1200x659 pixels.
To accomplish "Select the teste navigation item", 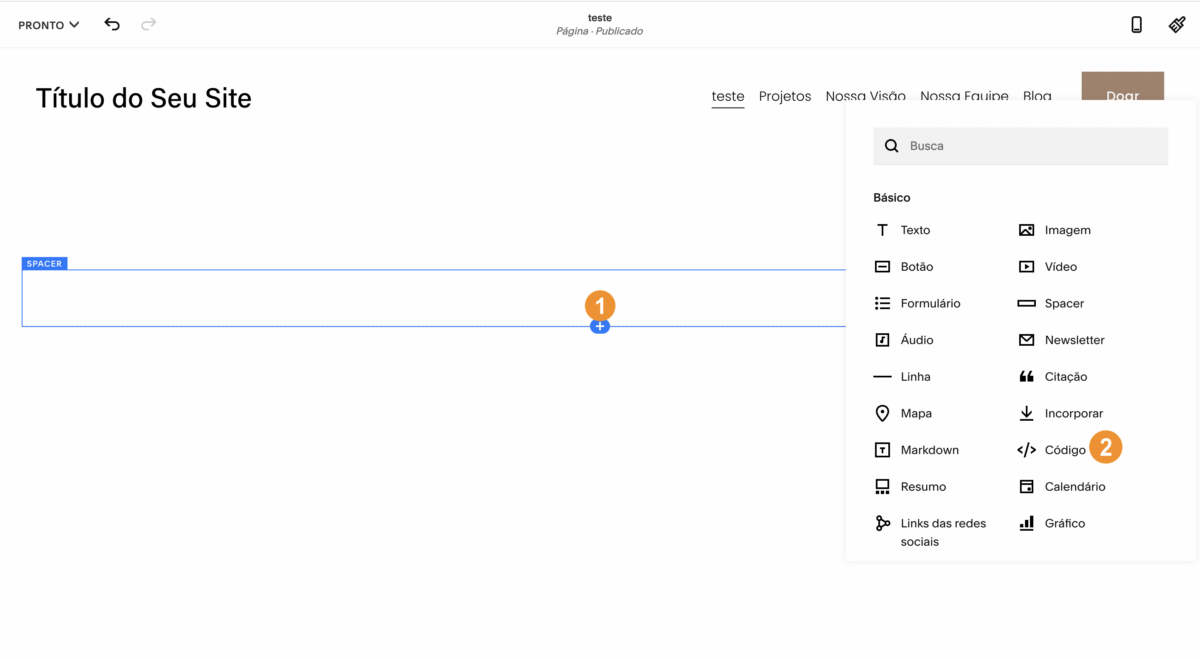I will (728, 96).
